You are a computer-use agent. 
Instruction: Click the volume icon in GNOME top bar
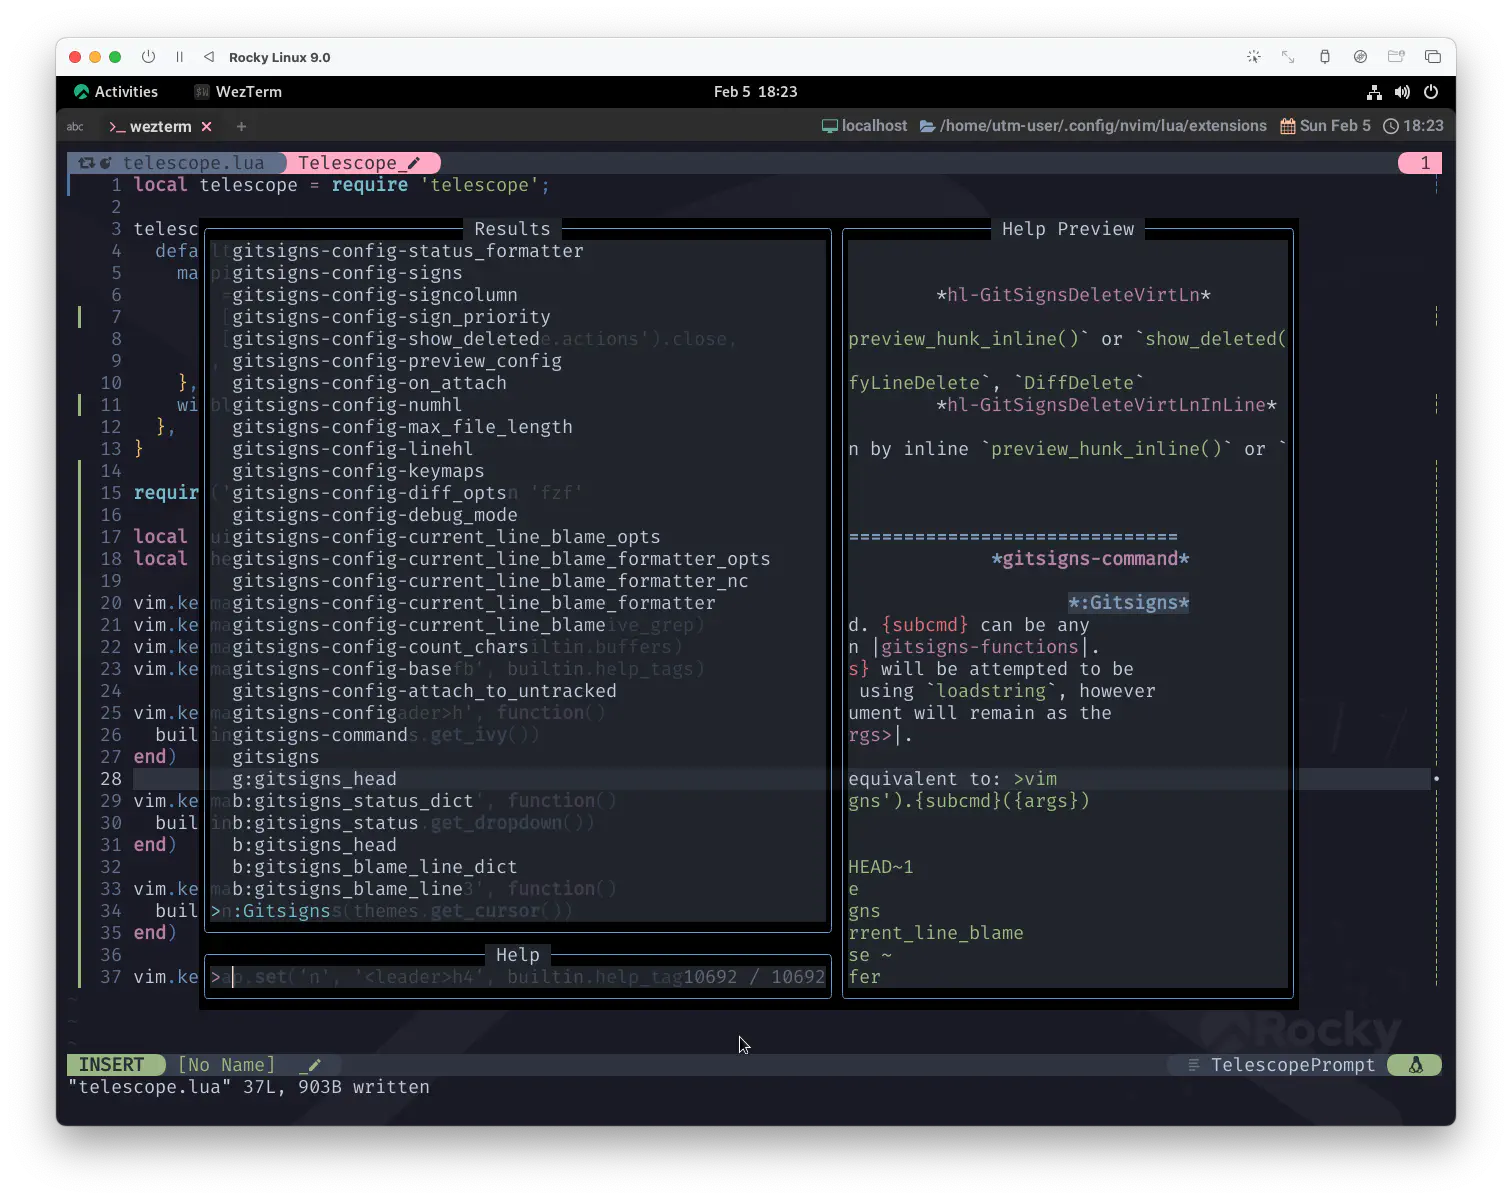point(1403,92)
